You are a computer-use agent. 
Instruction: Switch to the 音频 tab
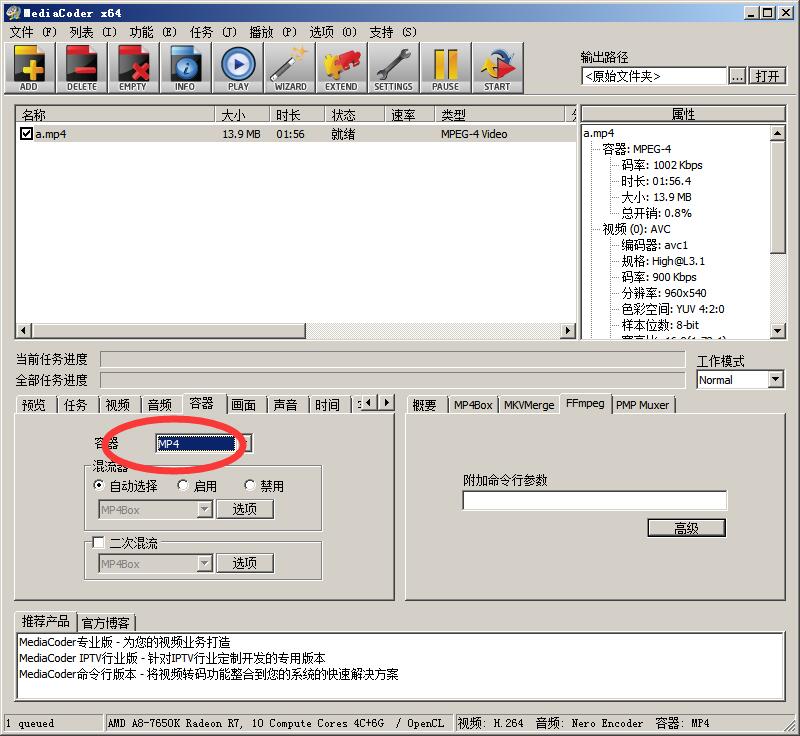(160, 405)
